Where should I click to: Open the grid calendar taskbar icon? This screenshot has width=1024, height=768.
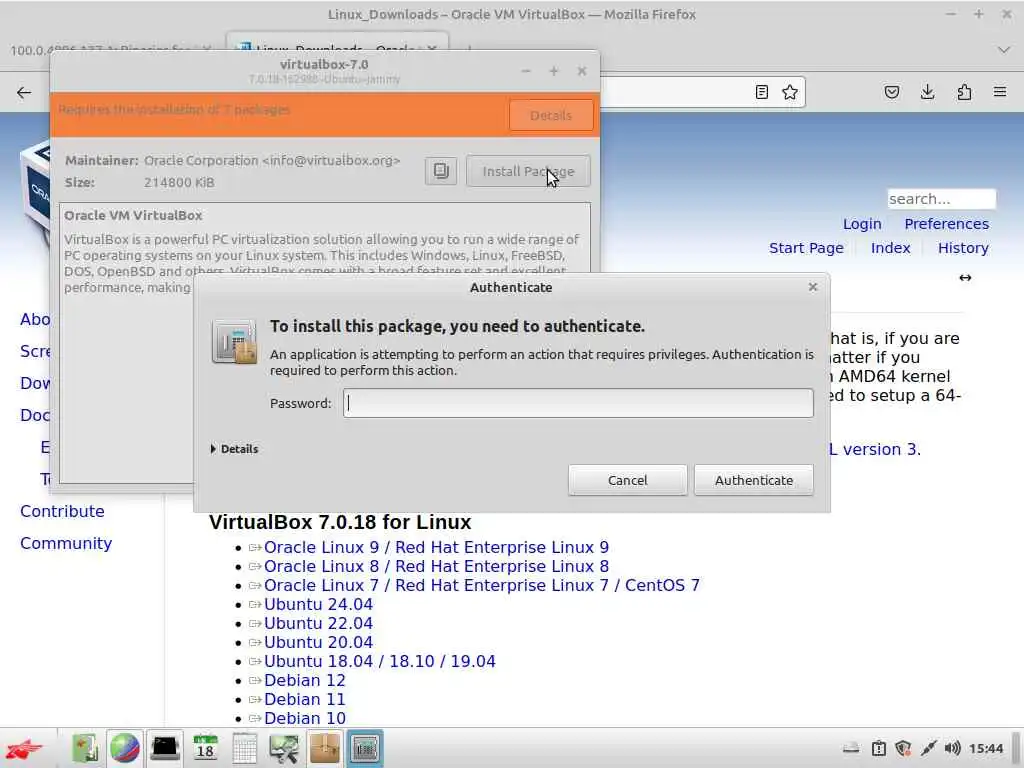point(244,748)
